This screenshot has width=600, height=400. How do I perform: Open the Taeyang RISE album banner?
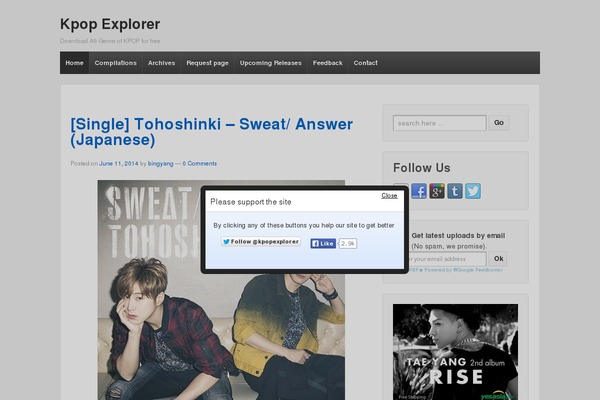[455, 352]
